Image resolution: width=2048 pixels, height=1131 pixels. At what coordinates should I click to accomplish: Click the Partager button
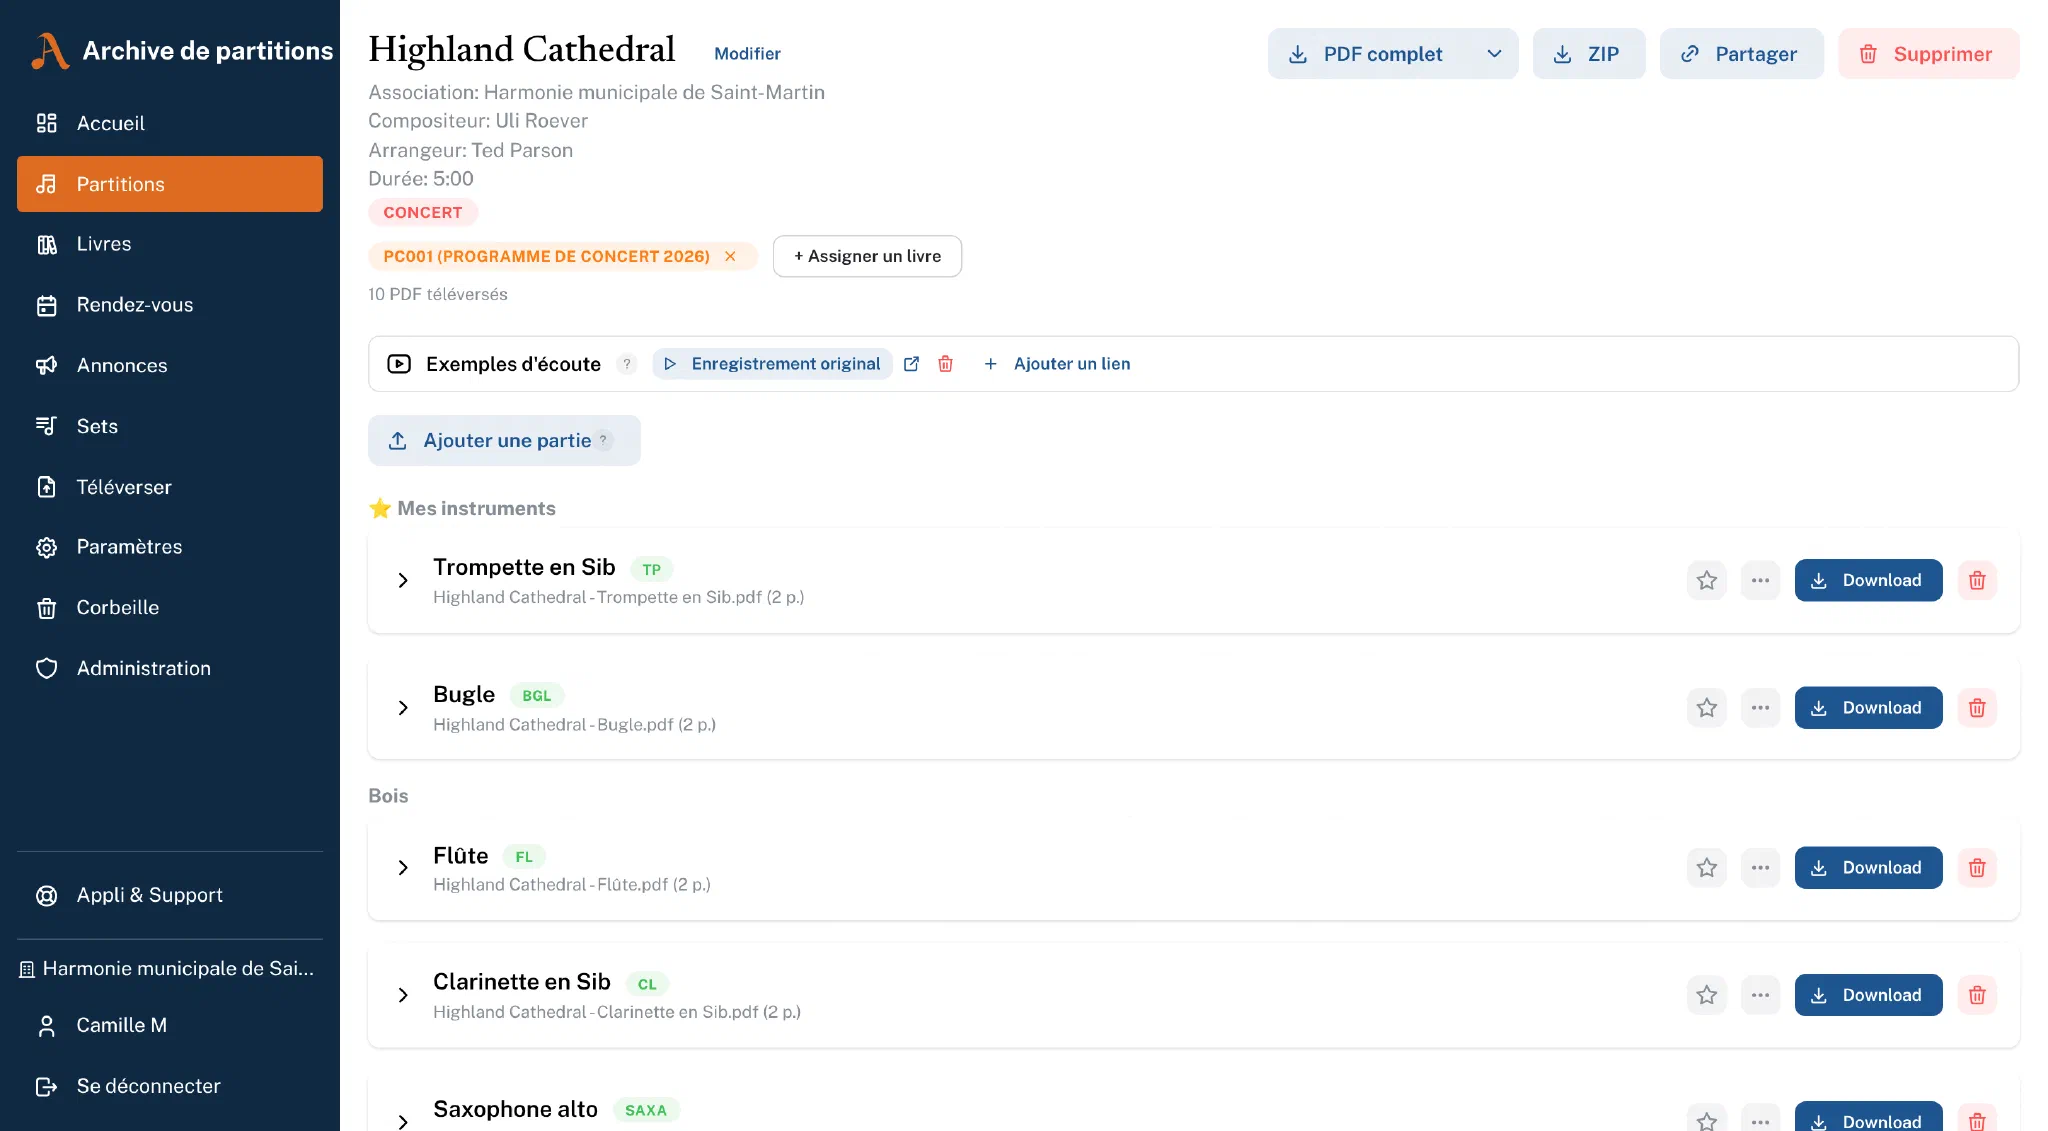(1741, 54)
